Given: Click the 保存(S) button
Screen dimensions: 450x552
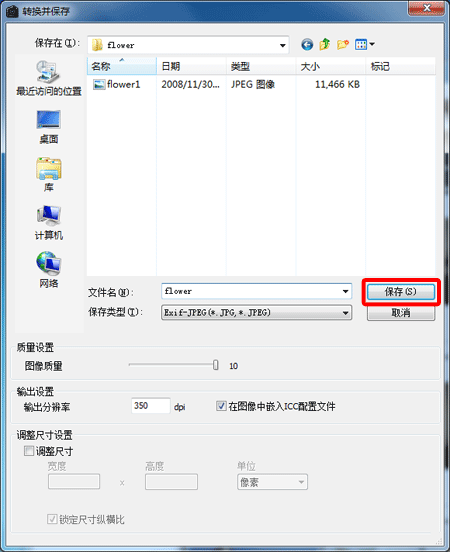Looking at the screenshot, I should click(x=401, y=291).
